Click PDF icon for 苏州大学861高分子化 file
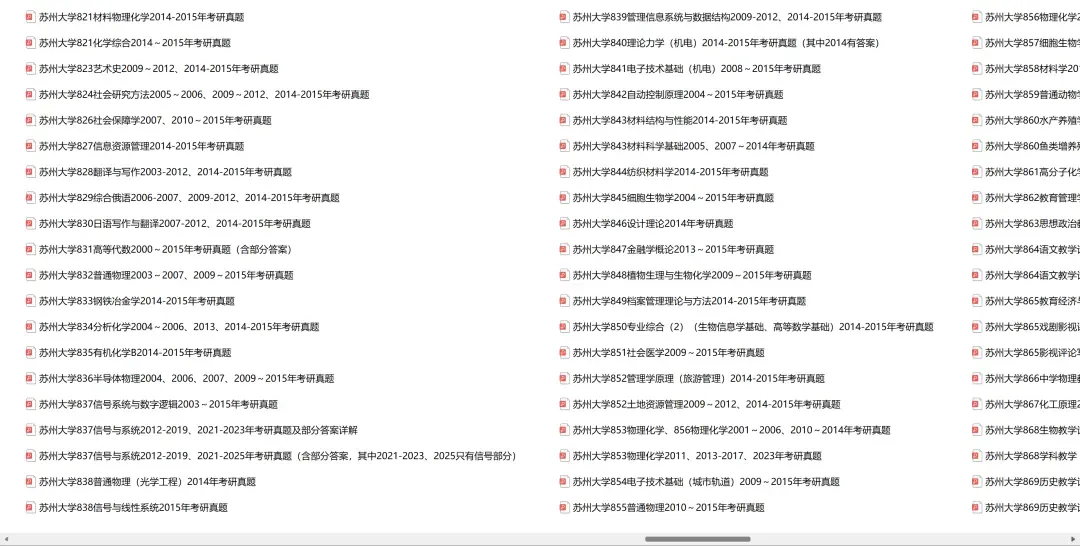The height and width of the screenshot is (546, 1080). pos(977,171)
